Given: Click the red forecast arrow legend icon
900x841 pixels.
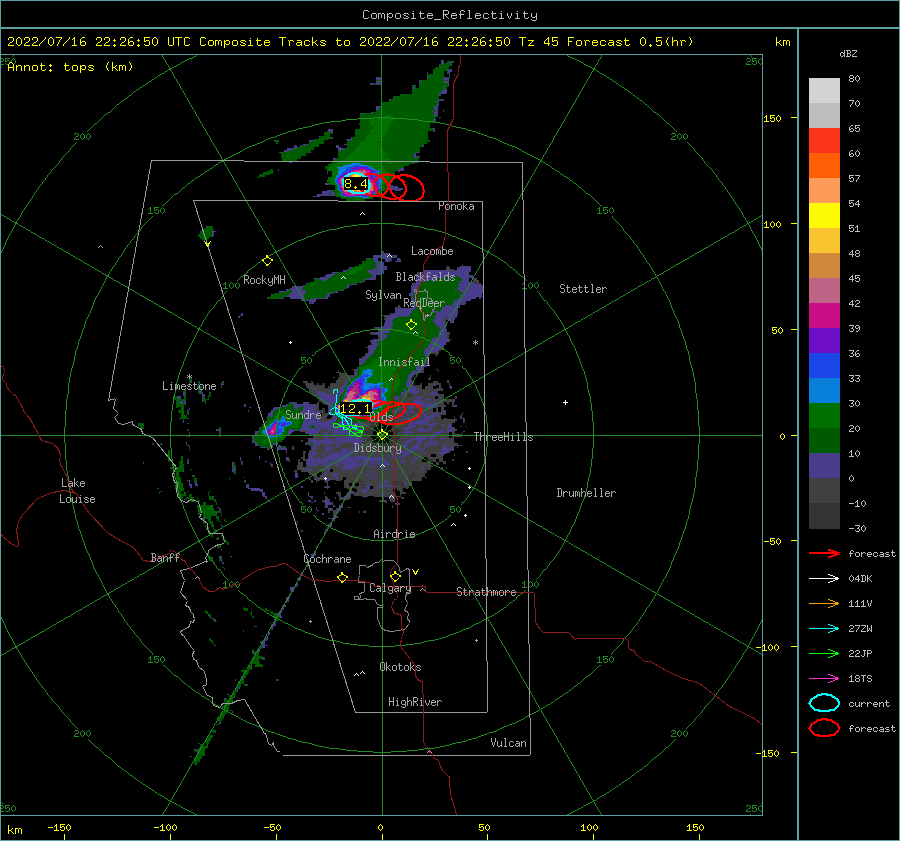Looking at the screenshot, I should click(824, 553).
